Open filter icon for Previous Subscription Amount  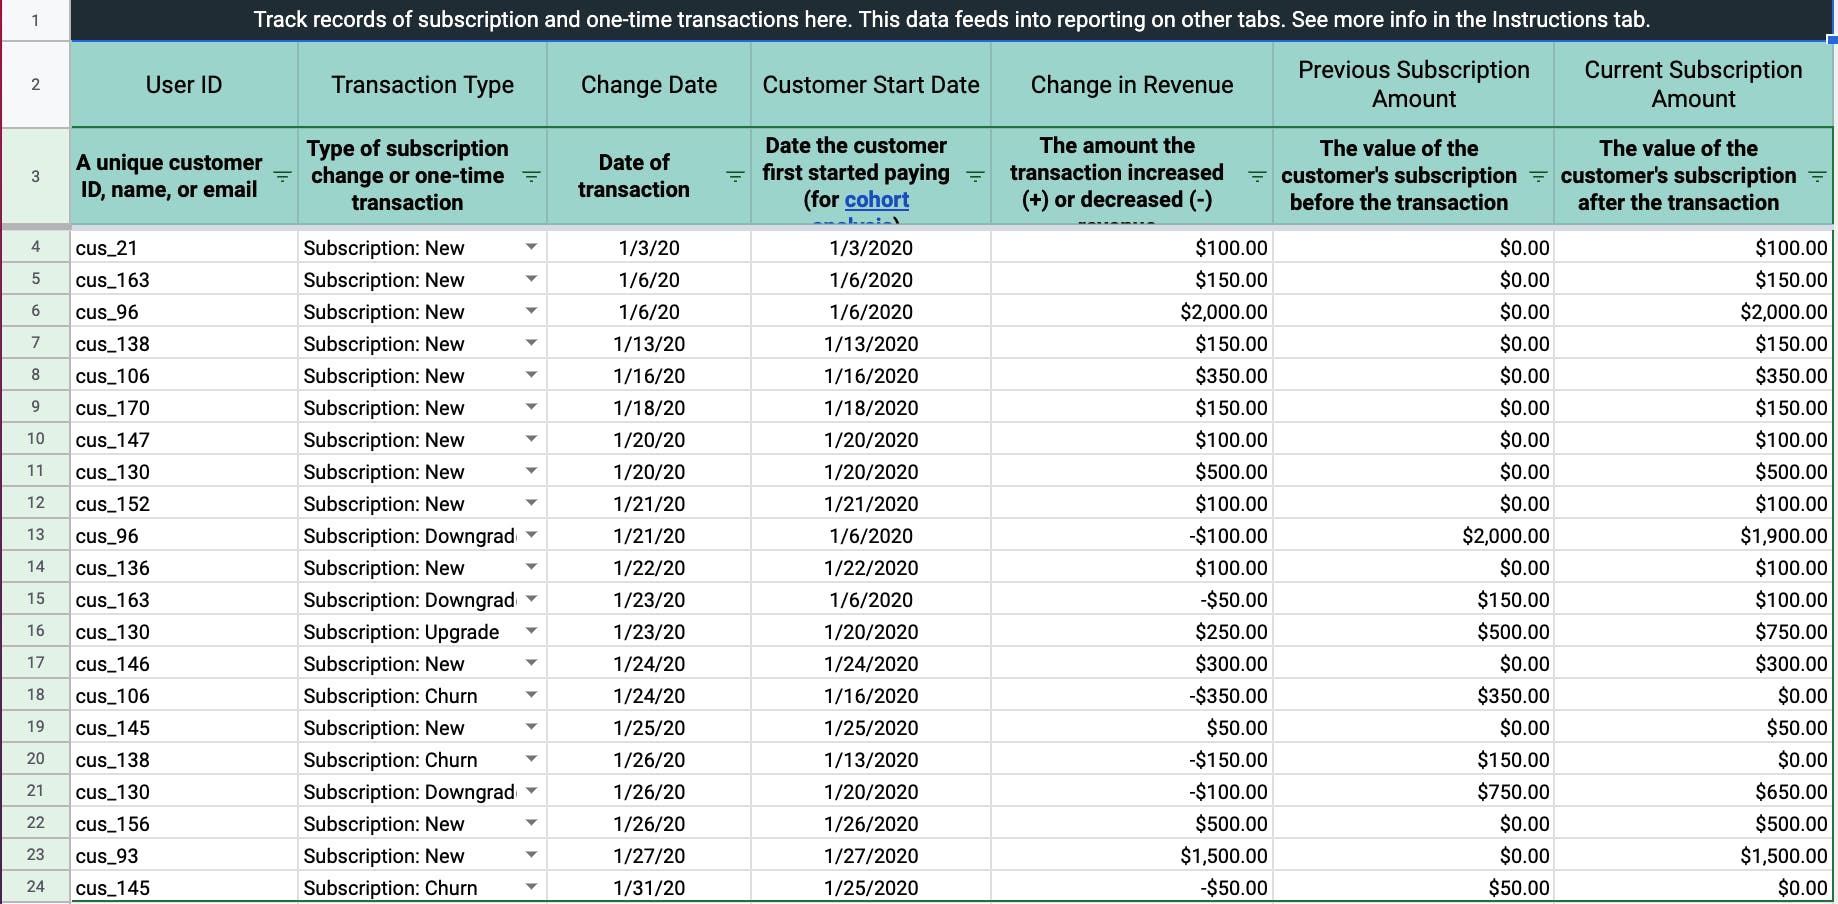1538,177
